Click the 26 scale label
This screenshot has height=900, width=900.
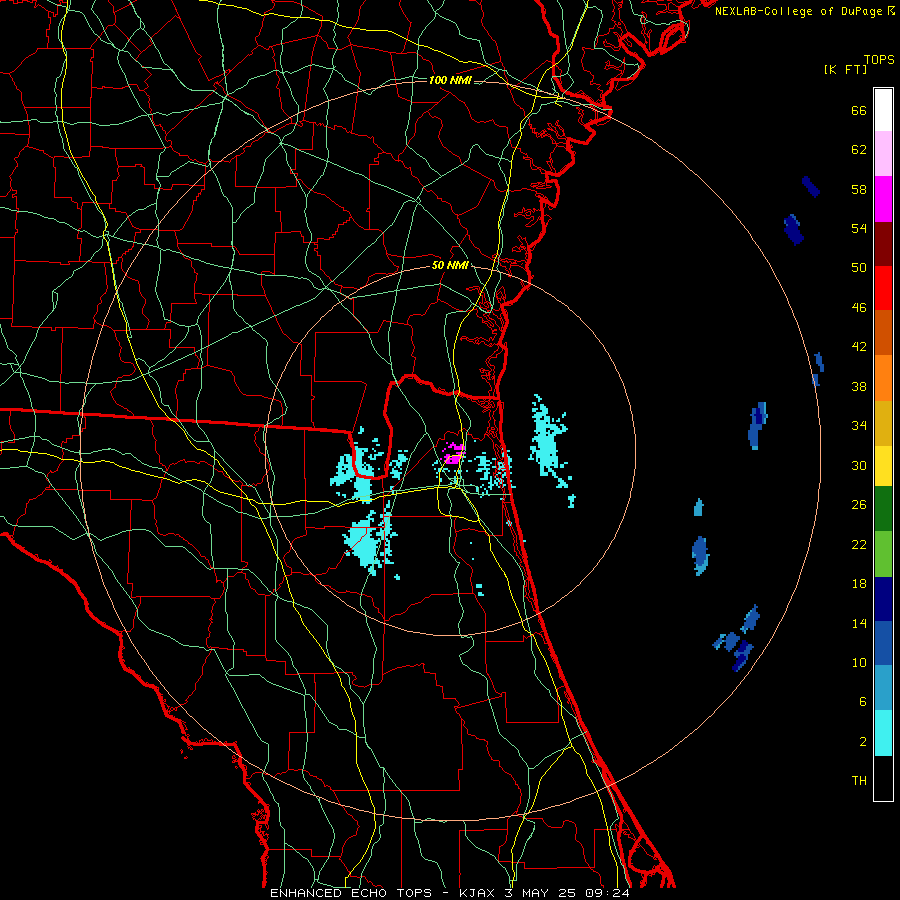(859, 505)
